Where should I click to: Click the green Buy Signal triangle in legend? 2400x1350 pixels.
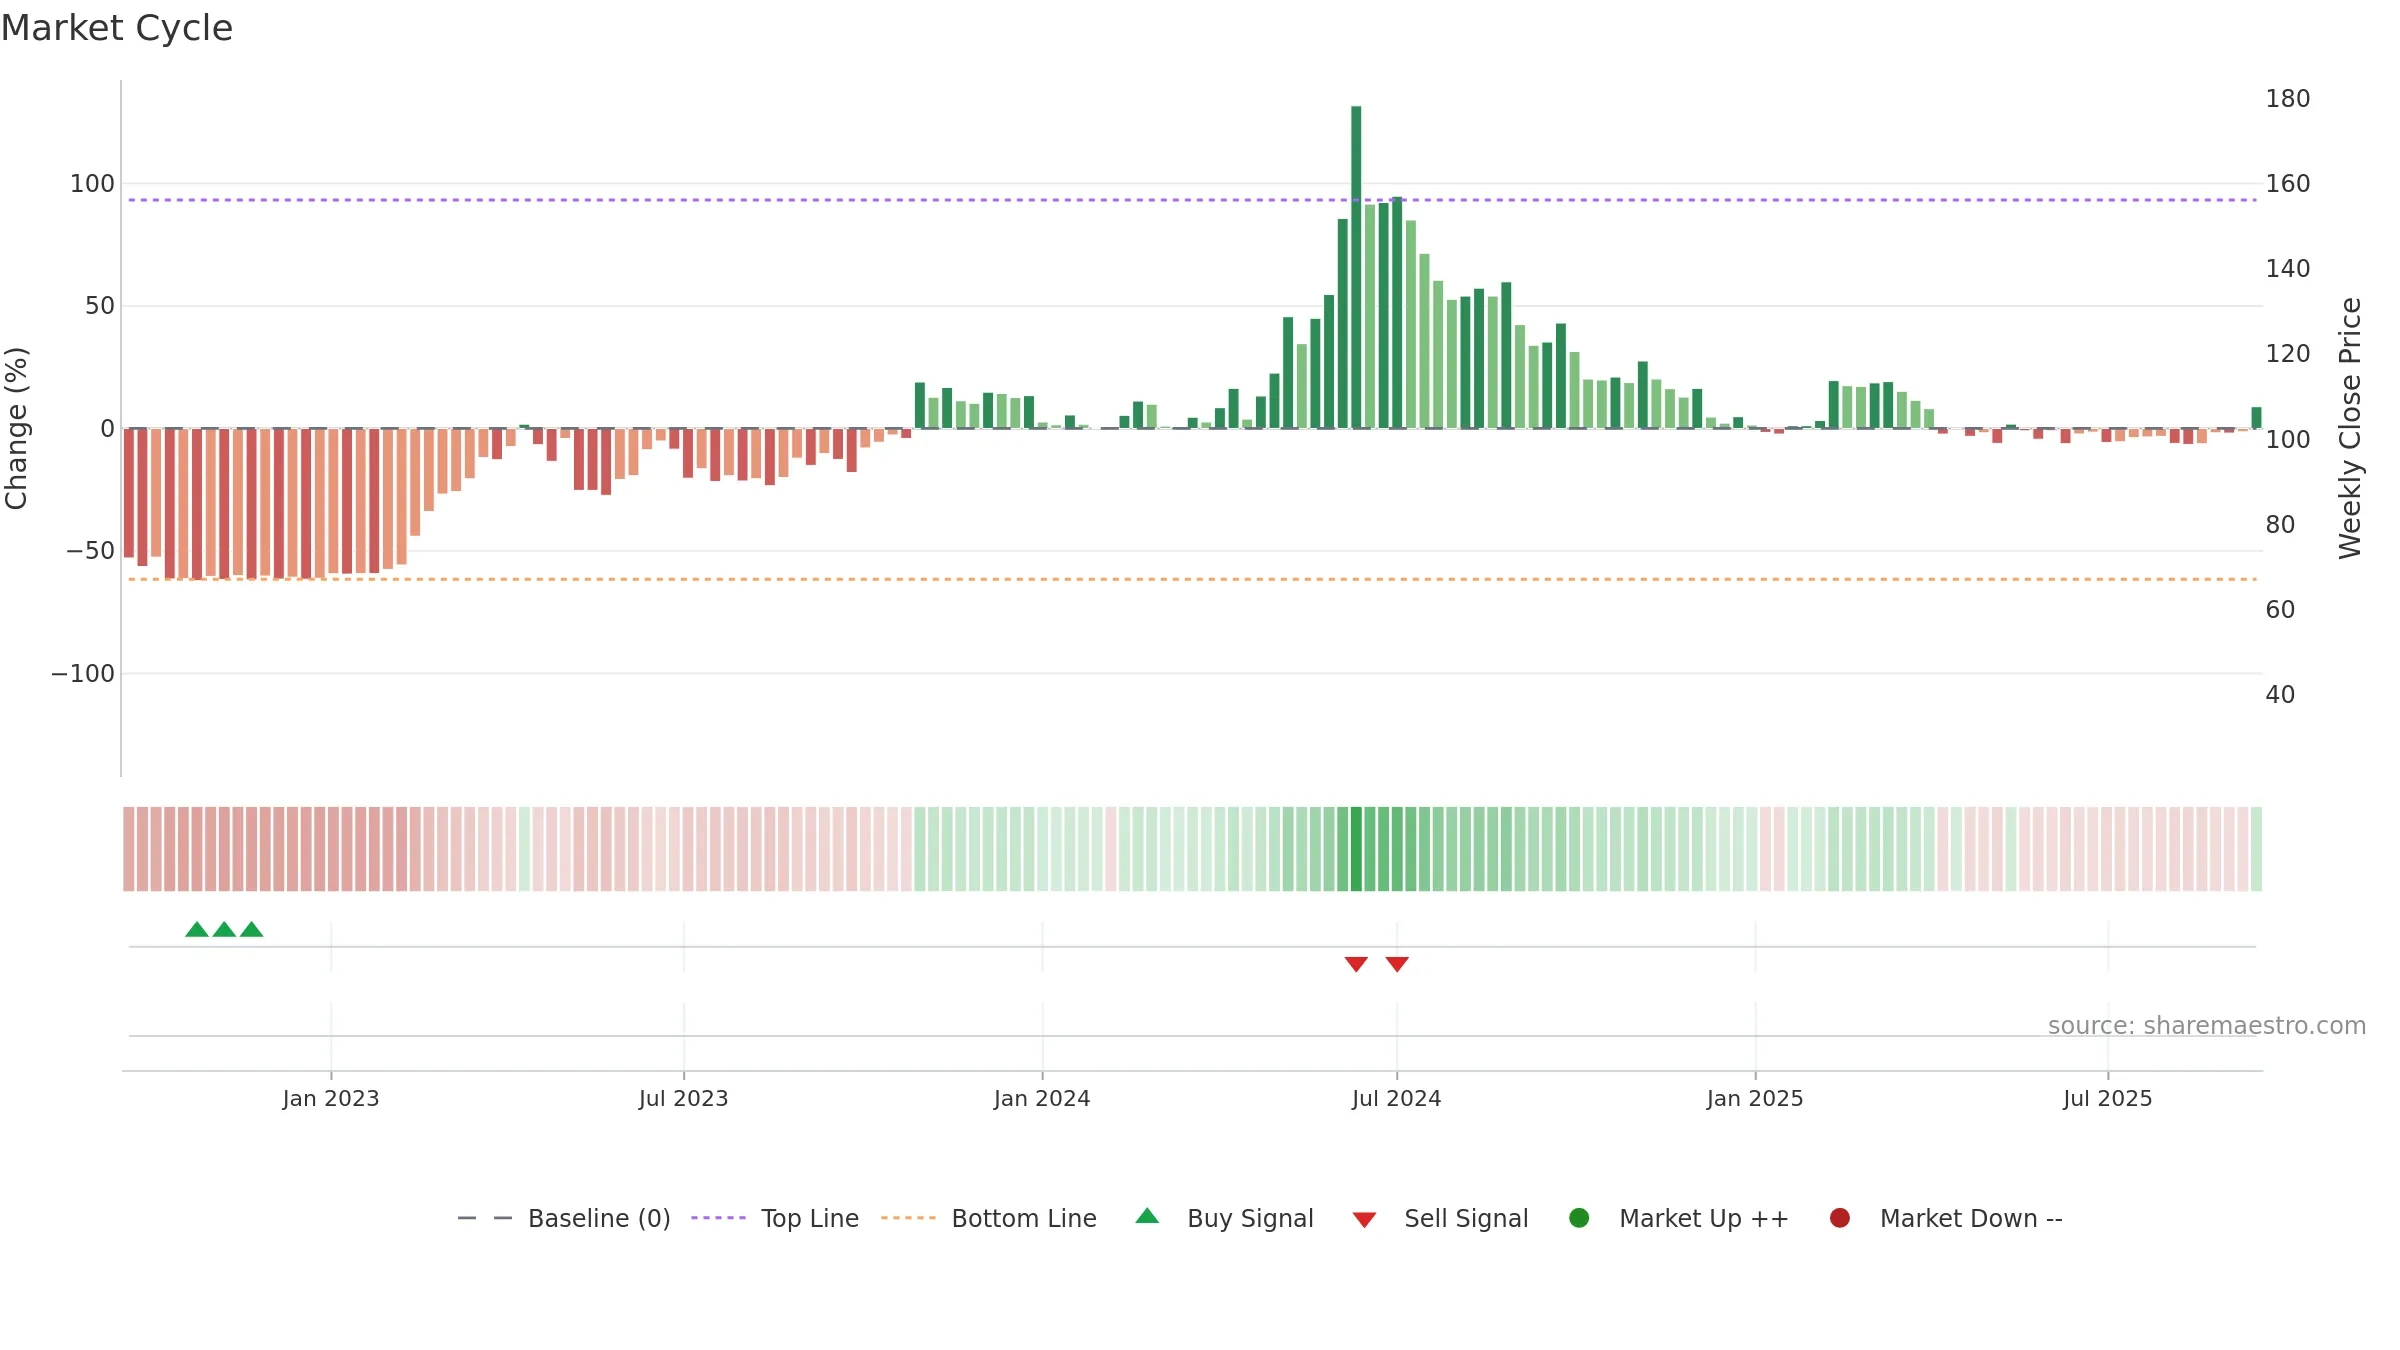1147,1216
